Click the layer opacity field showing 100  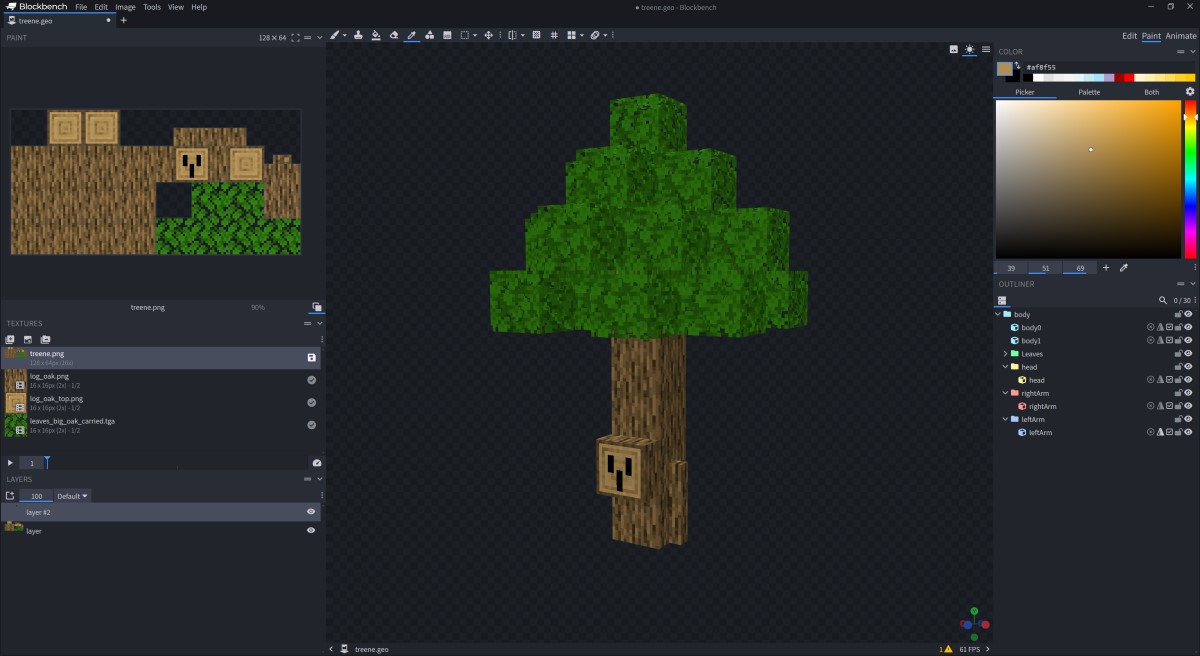pos(37,496)
